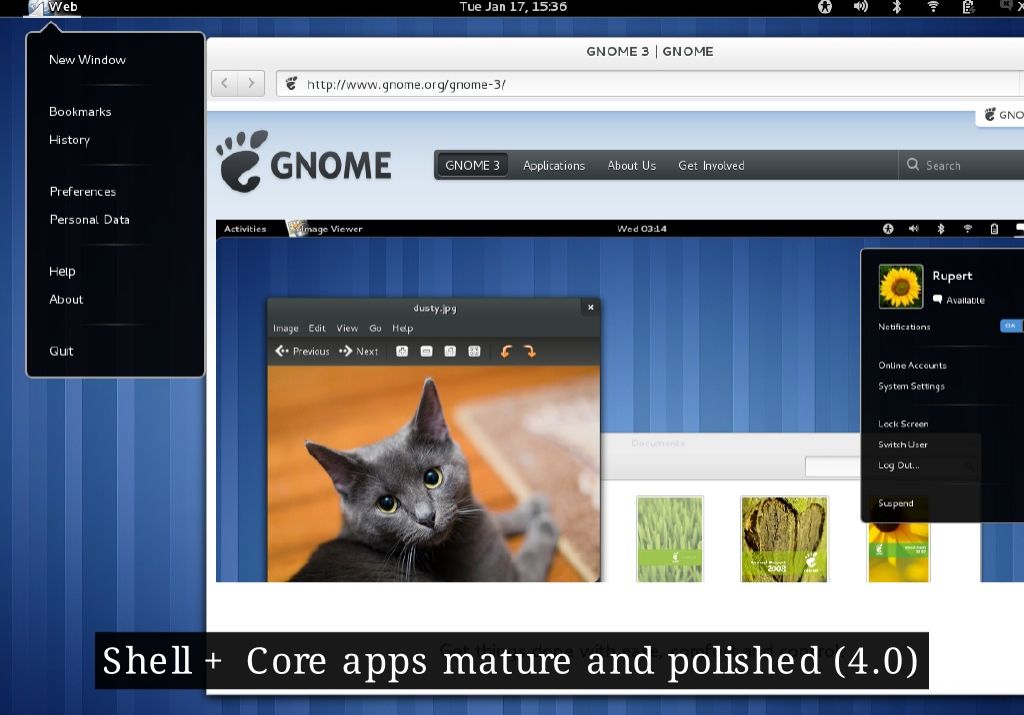Close the dusty.jpg image viewer window
The image size is (1024, 715).
(x=590, y=307)
